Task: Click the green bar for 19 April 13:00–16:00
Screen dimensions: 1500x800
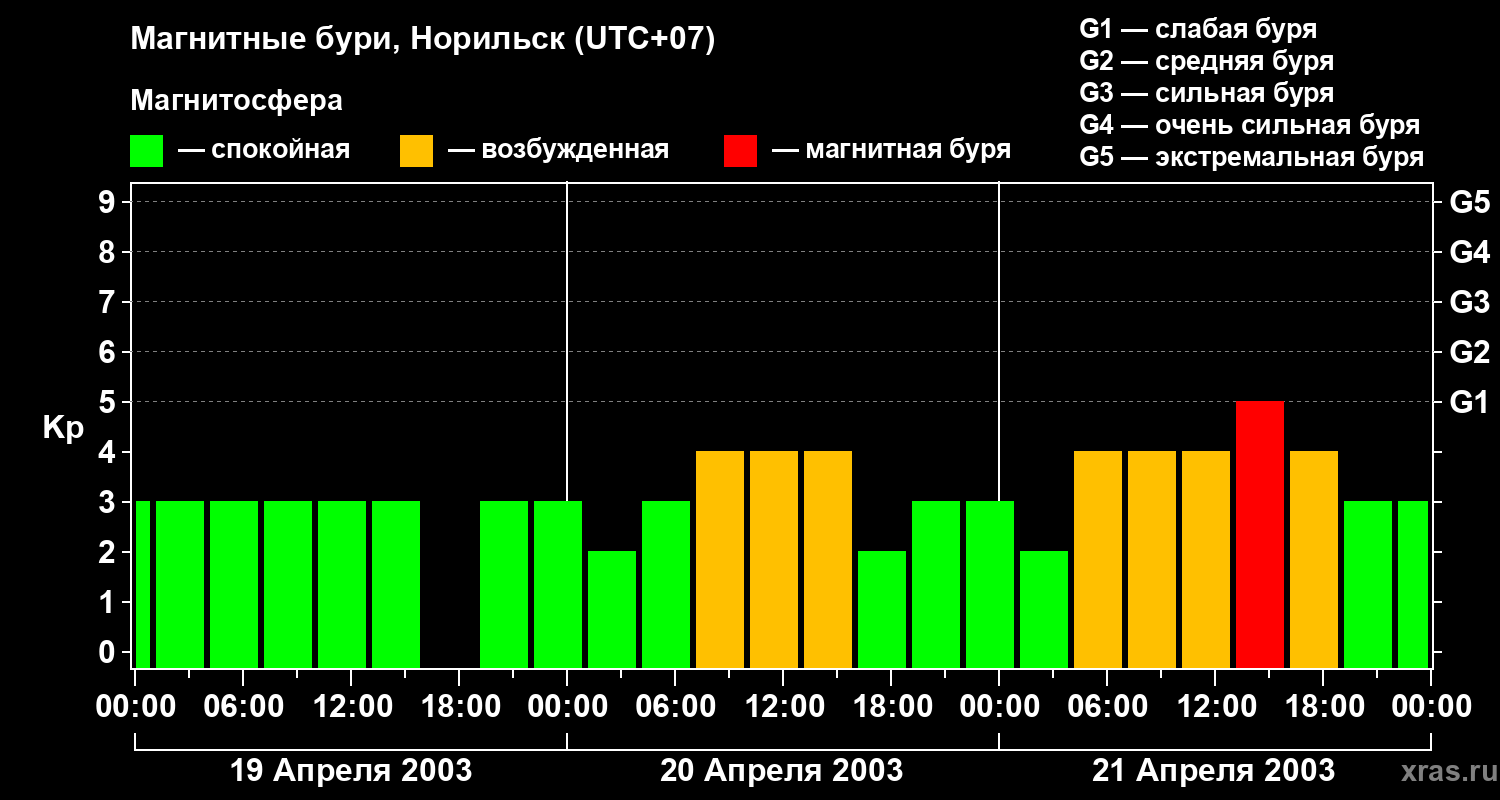Action: (x=396, y=584)
